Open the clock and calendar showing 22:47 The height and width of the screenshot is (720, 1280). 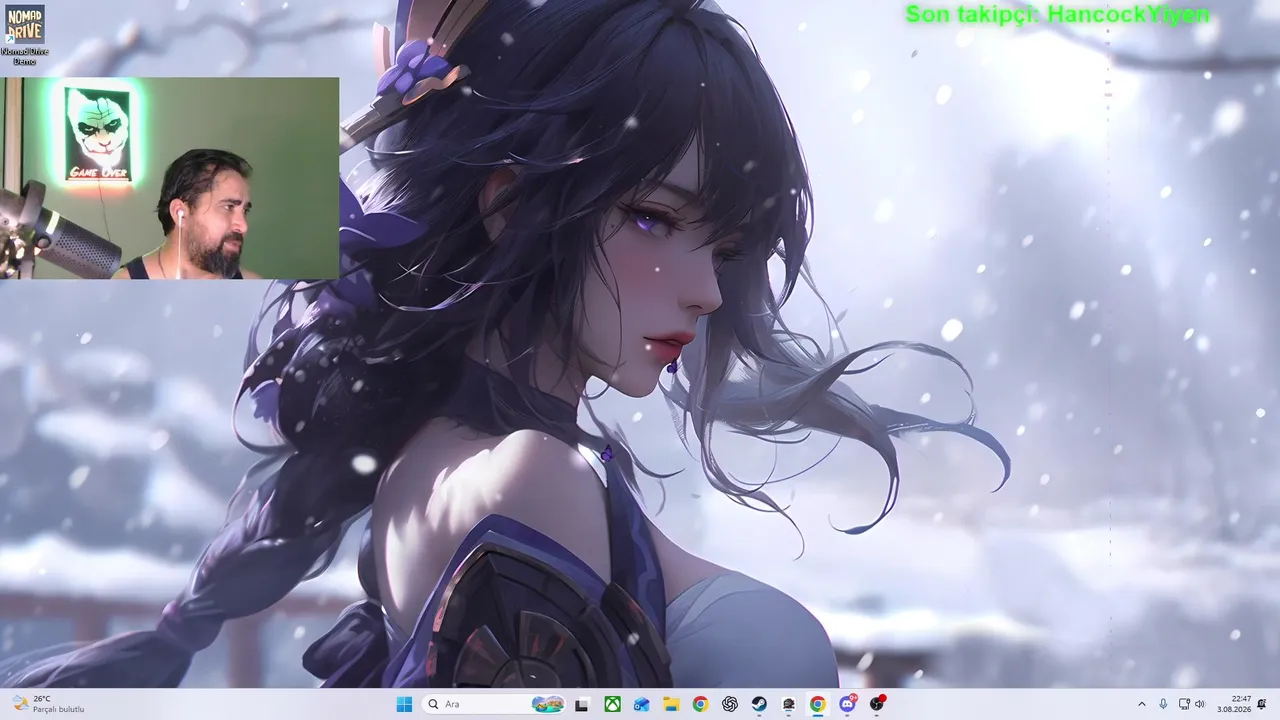click(1234, 704)
